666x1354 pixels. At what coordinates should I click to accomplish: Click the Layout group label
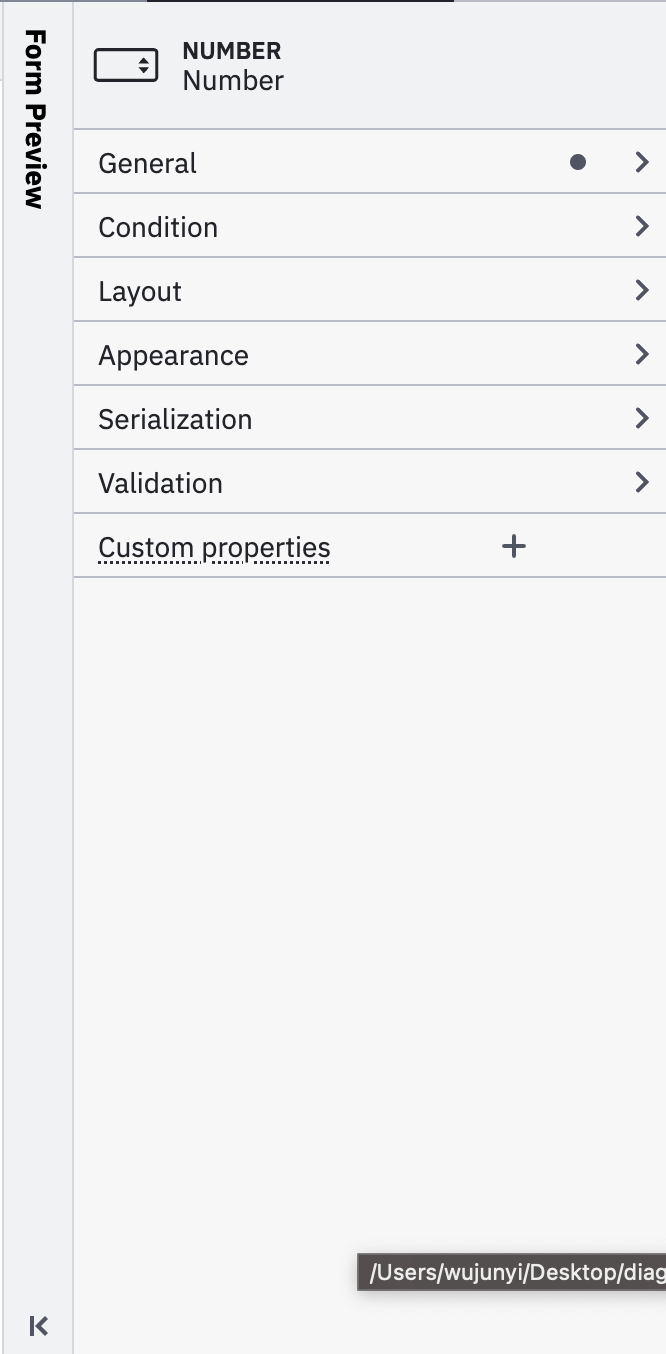tap(140, 291)
